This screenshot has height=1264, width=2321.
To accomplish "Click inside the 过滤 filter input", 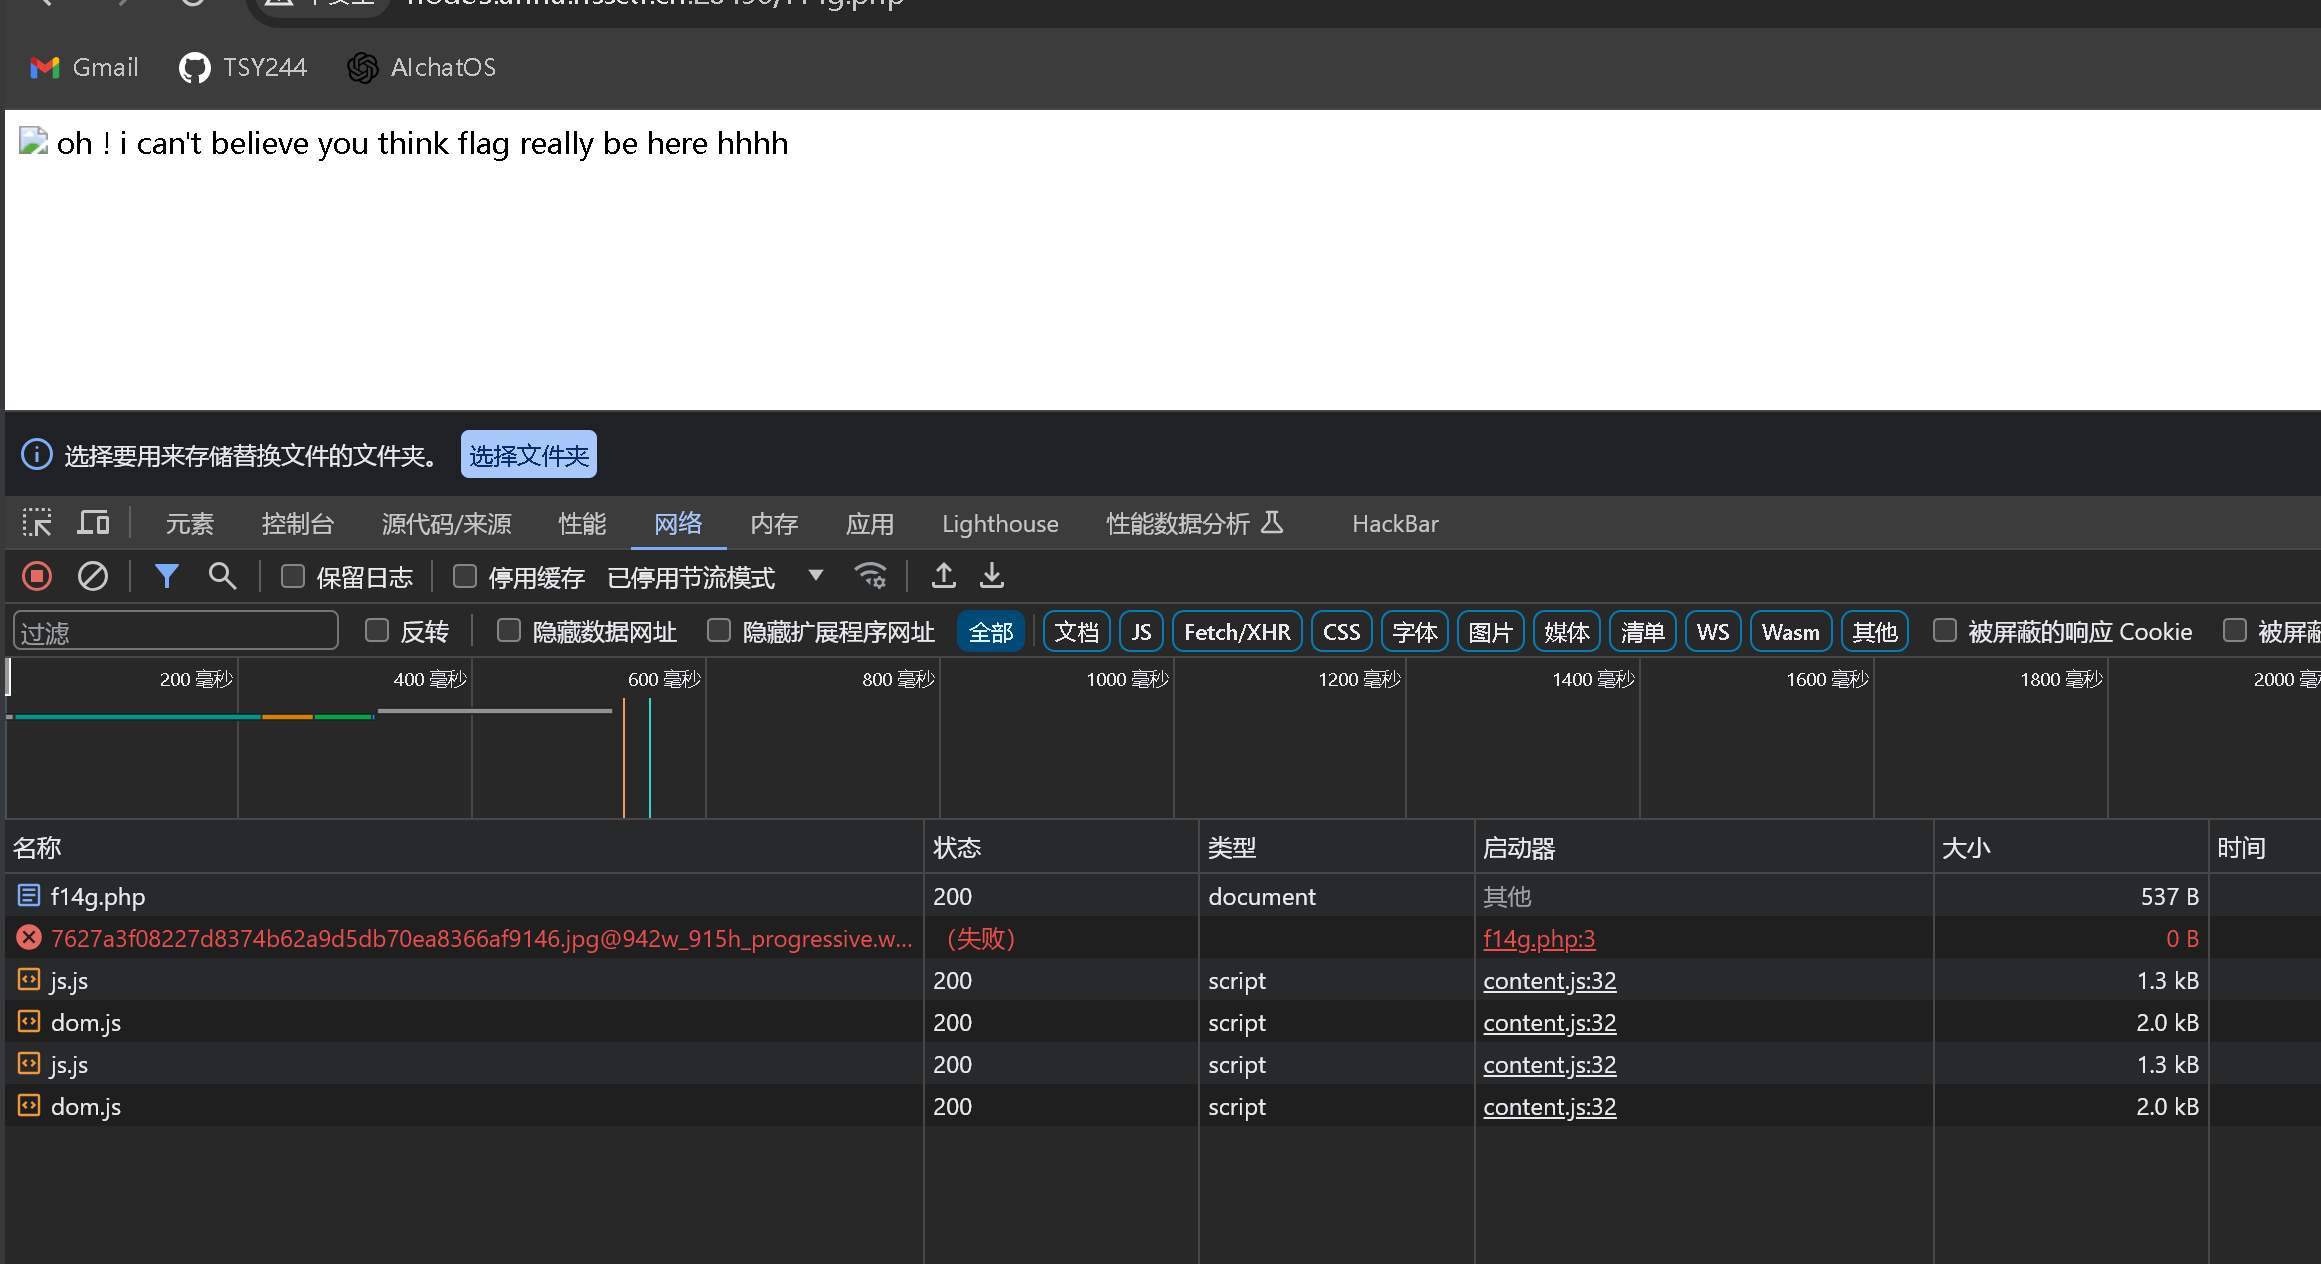I will 175,632.
